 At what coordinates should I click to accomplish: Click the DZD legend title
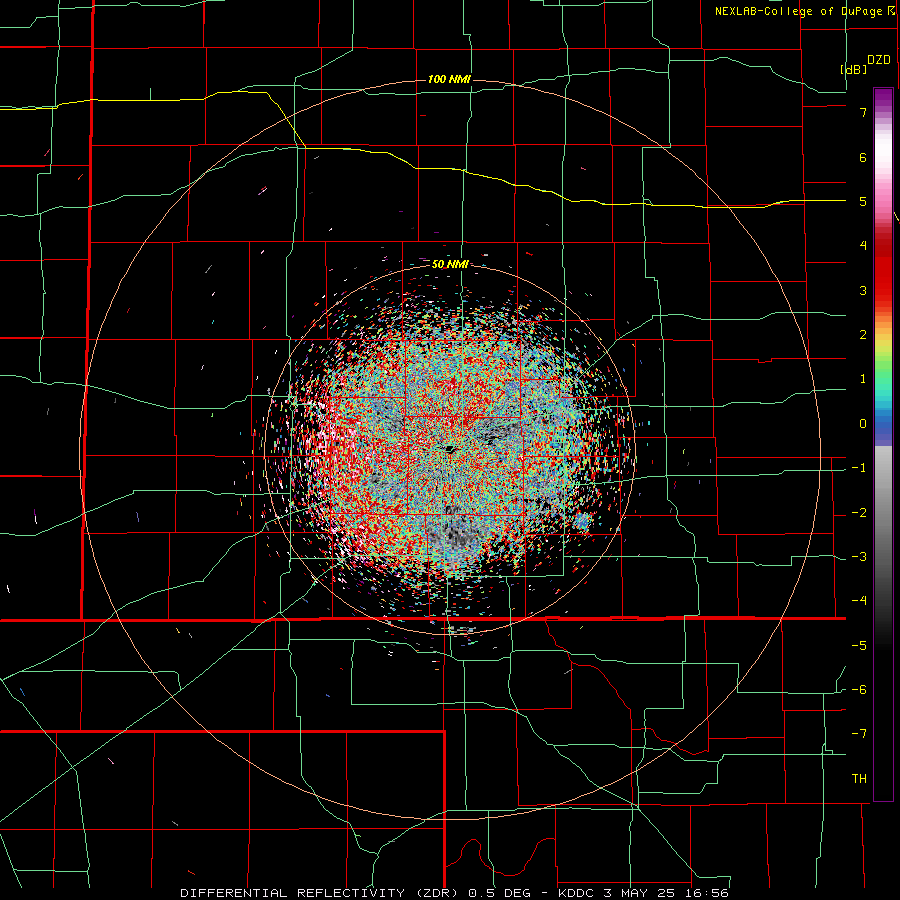[879, 60]
